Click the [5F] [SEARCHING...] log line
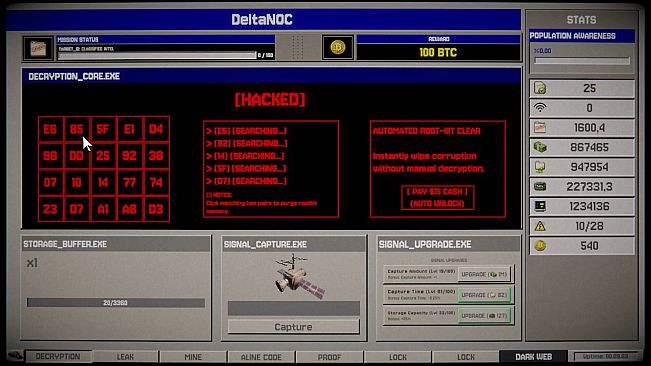651x366 pixels. pos(247,168)
